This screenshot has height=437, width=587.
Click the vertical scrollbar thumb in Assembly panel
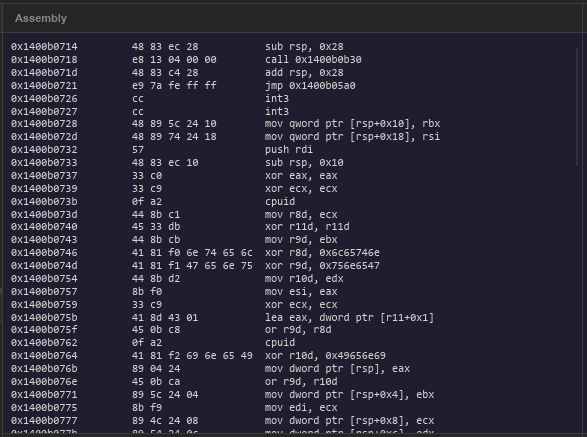577,107
